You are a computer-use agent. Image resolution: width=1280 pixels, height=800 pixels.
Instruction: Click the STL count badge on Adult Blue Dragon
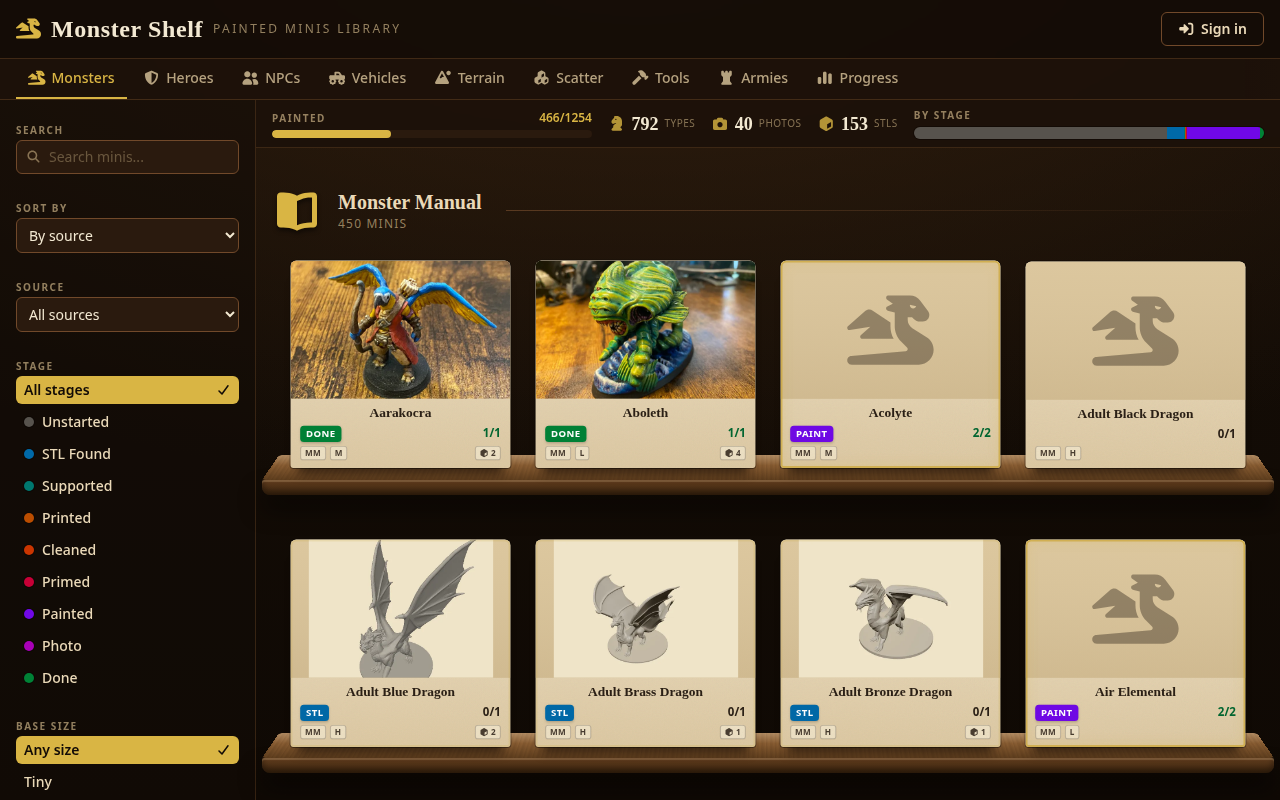[488, 732]
